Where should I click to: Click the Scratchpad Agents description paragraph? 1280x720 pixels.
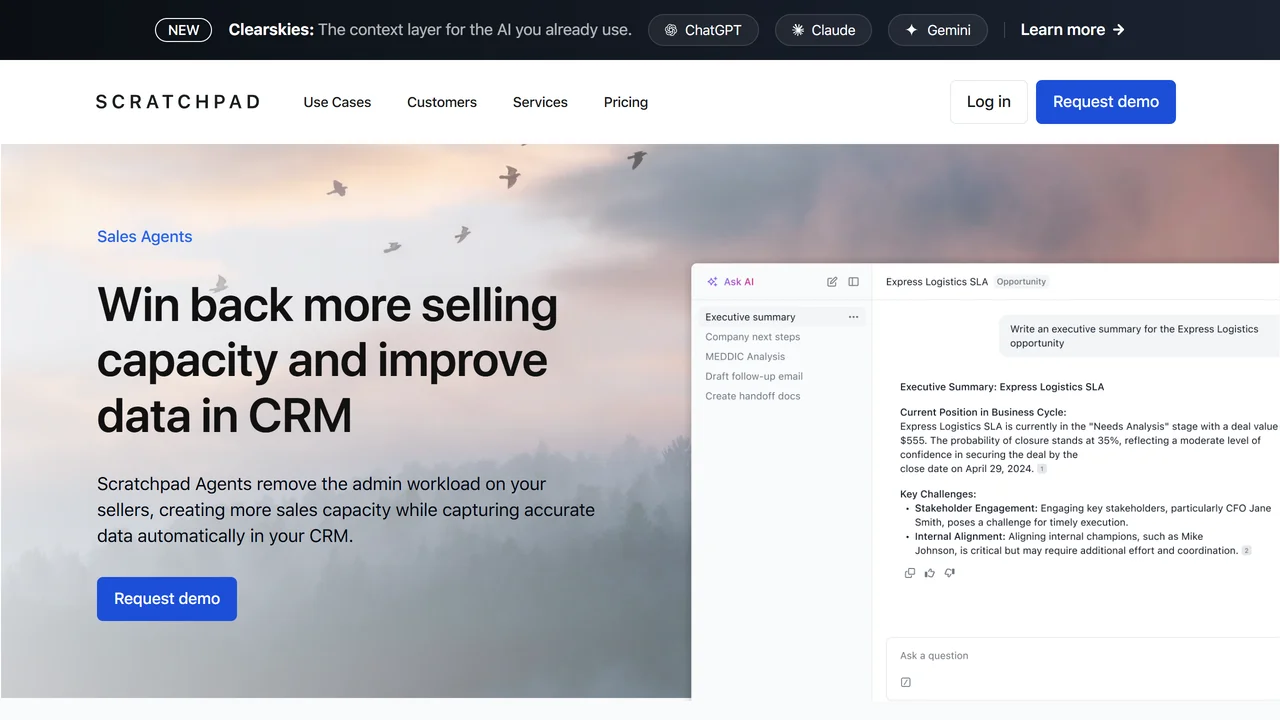[346, 510]
